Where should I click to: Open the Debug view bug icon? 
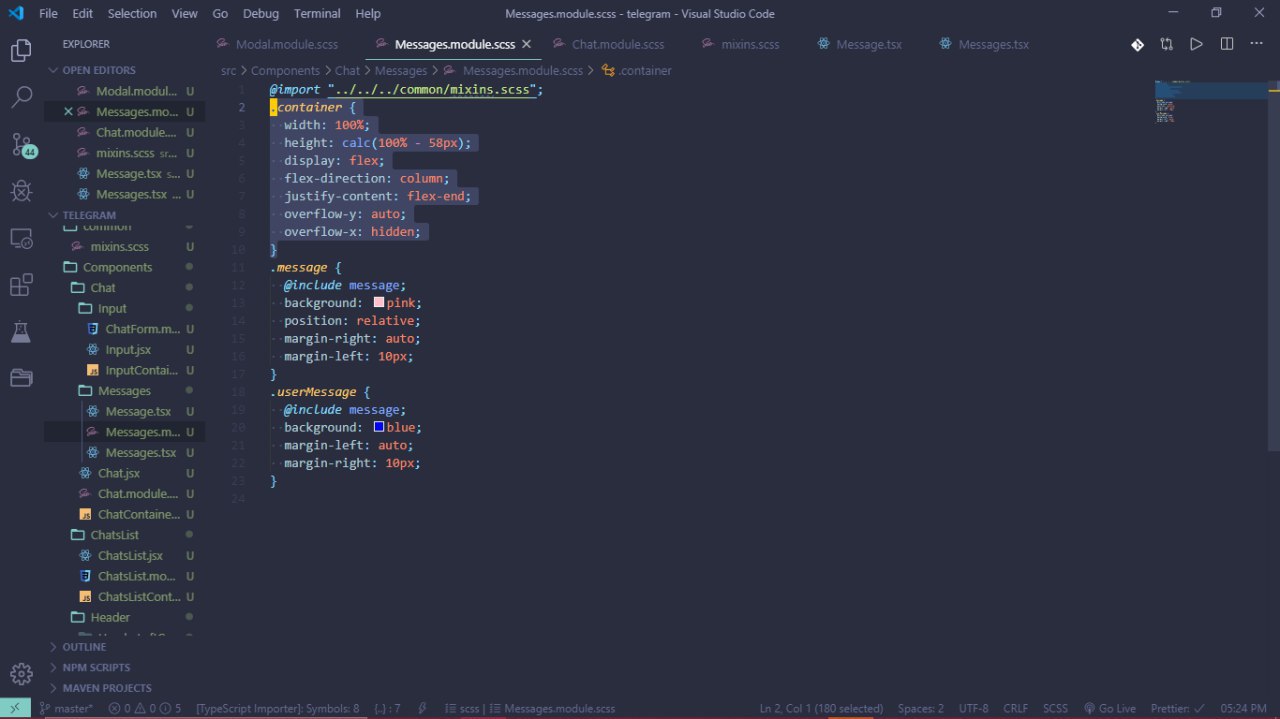point(21,191)
